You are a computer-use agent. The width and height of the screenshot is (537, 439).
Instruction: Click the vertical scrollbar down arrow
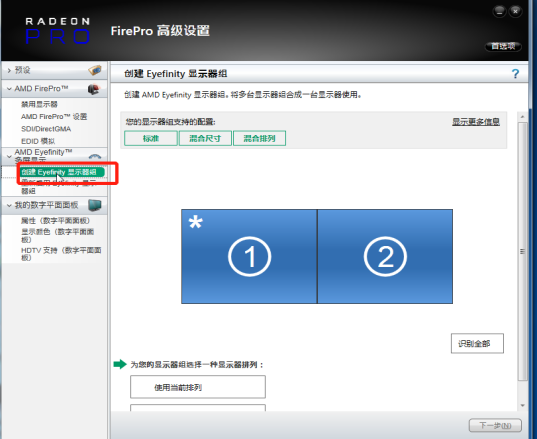coord(522,405)
